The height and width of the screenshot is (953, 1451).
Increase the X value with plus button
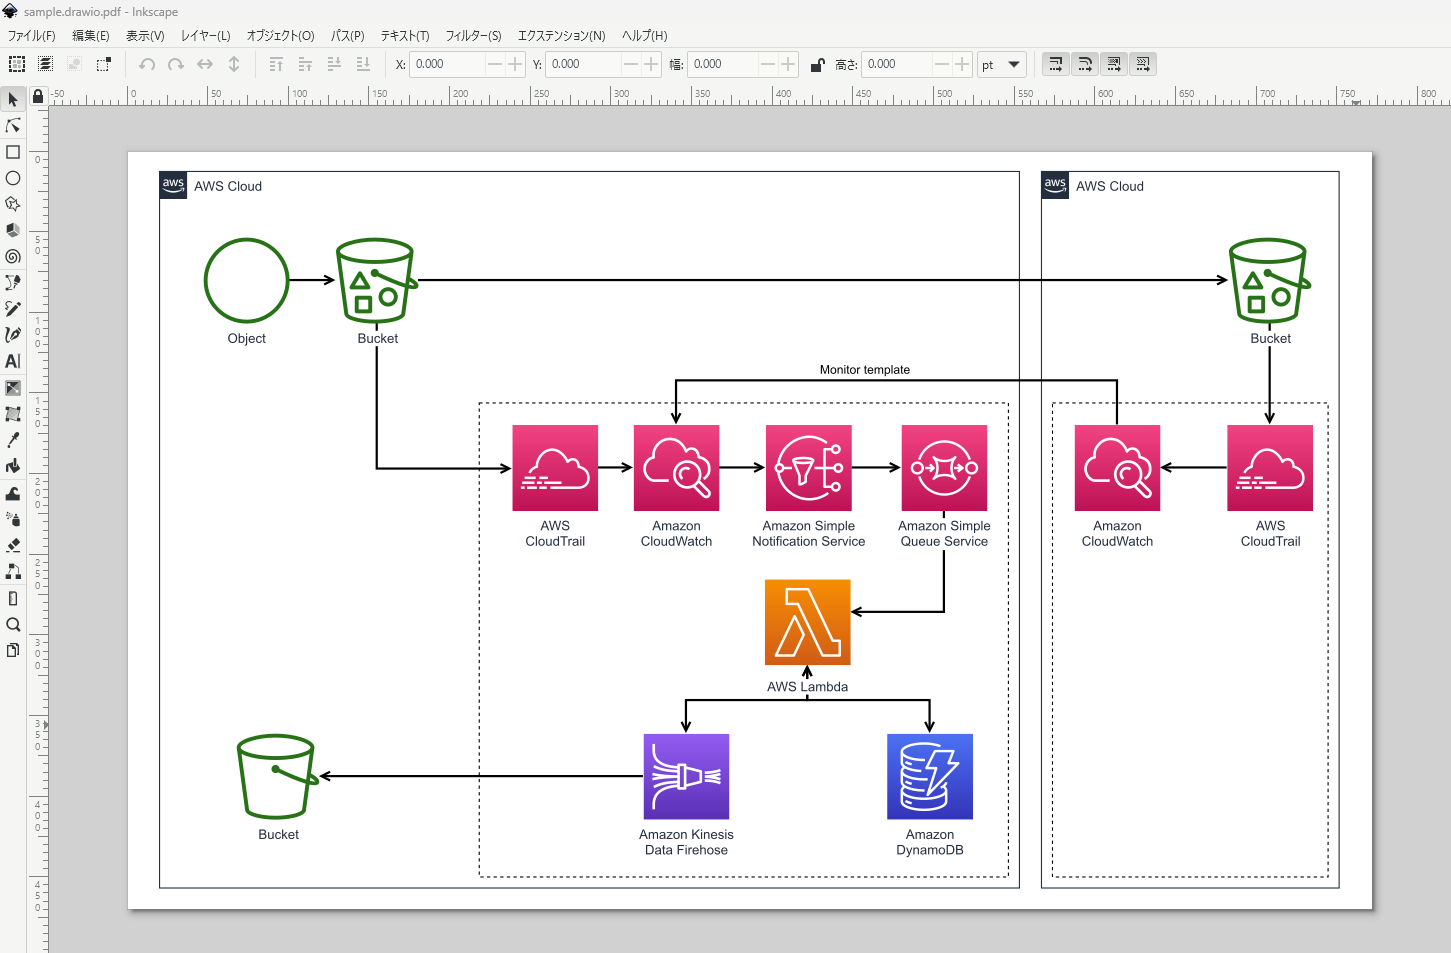[515, 64]
